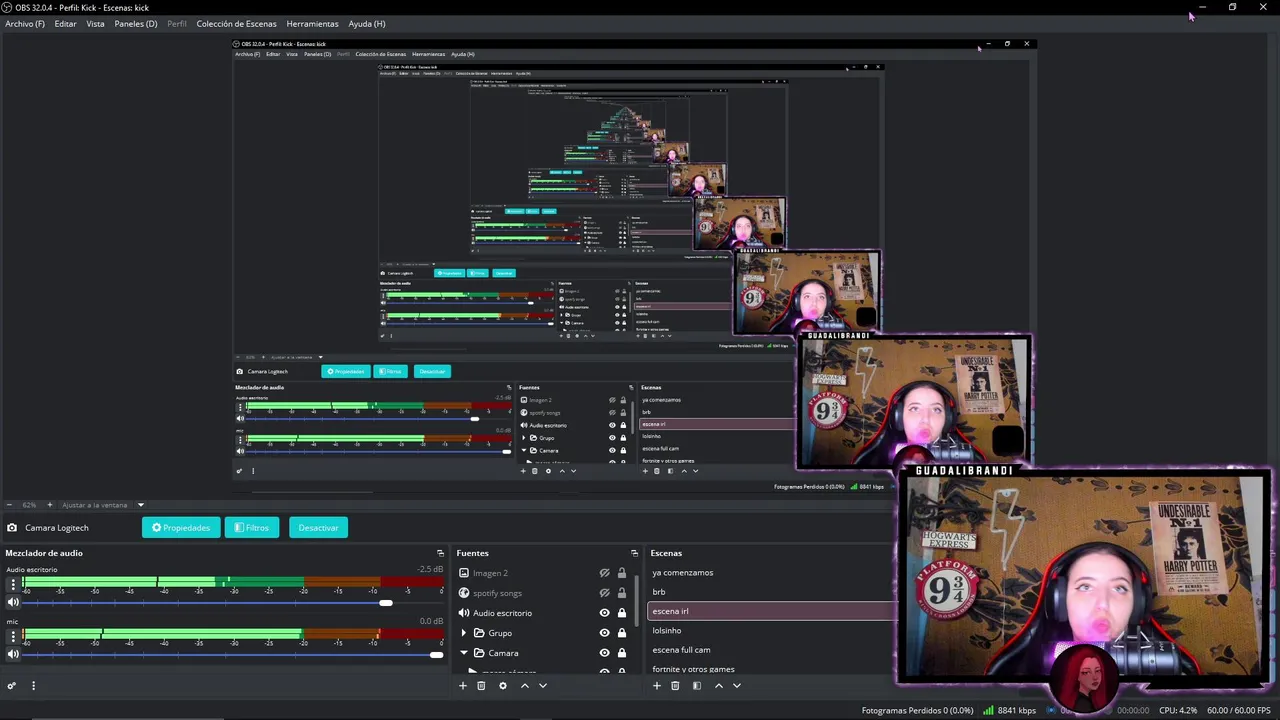
Task: Show the spotify songs source
Action: tap(604, 593)
